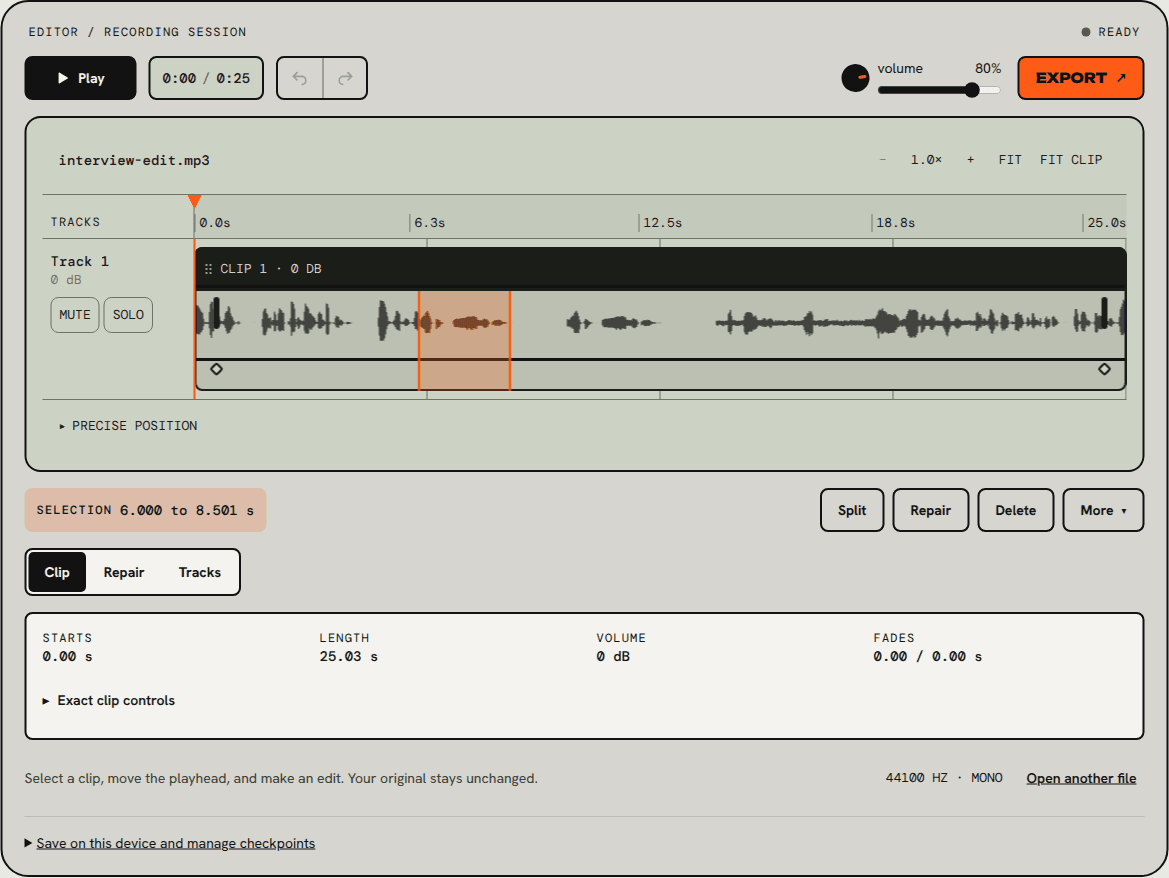Image resolution: width=1169 pixels, height=878 pixels.
Task: Click the round volume knob icon
Action: (x=855, y=78)
